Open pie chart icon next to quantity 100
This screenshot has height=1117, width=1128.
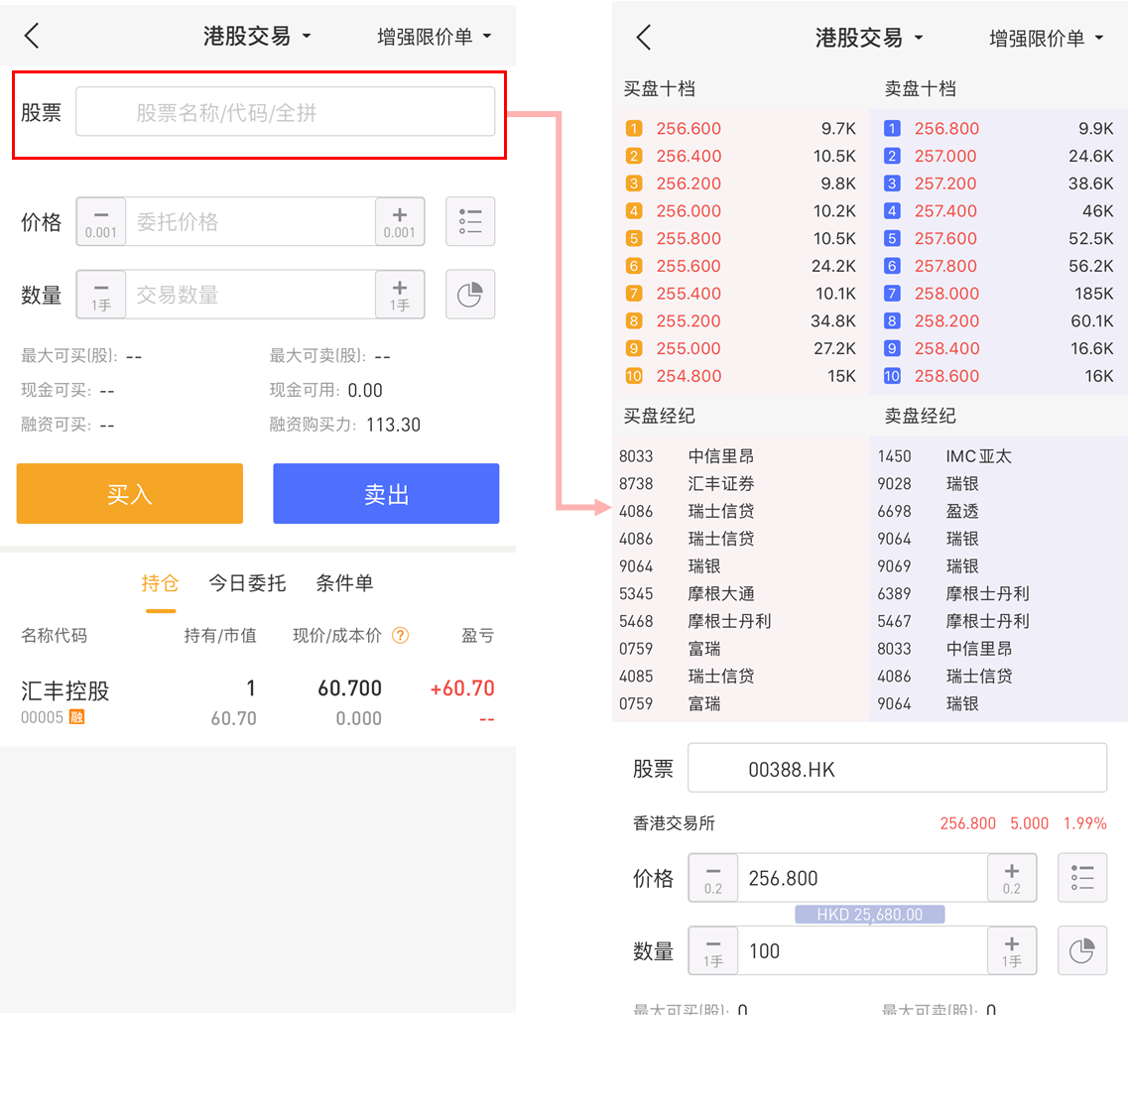click(x=1082, y=951)
